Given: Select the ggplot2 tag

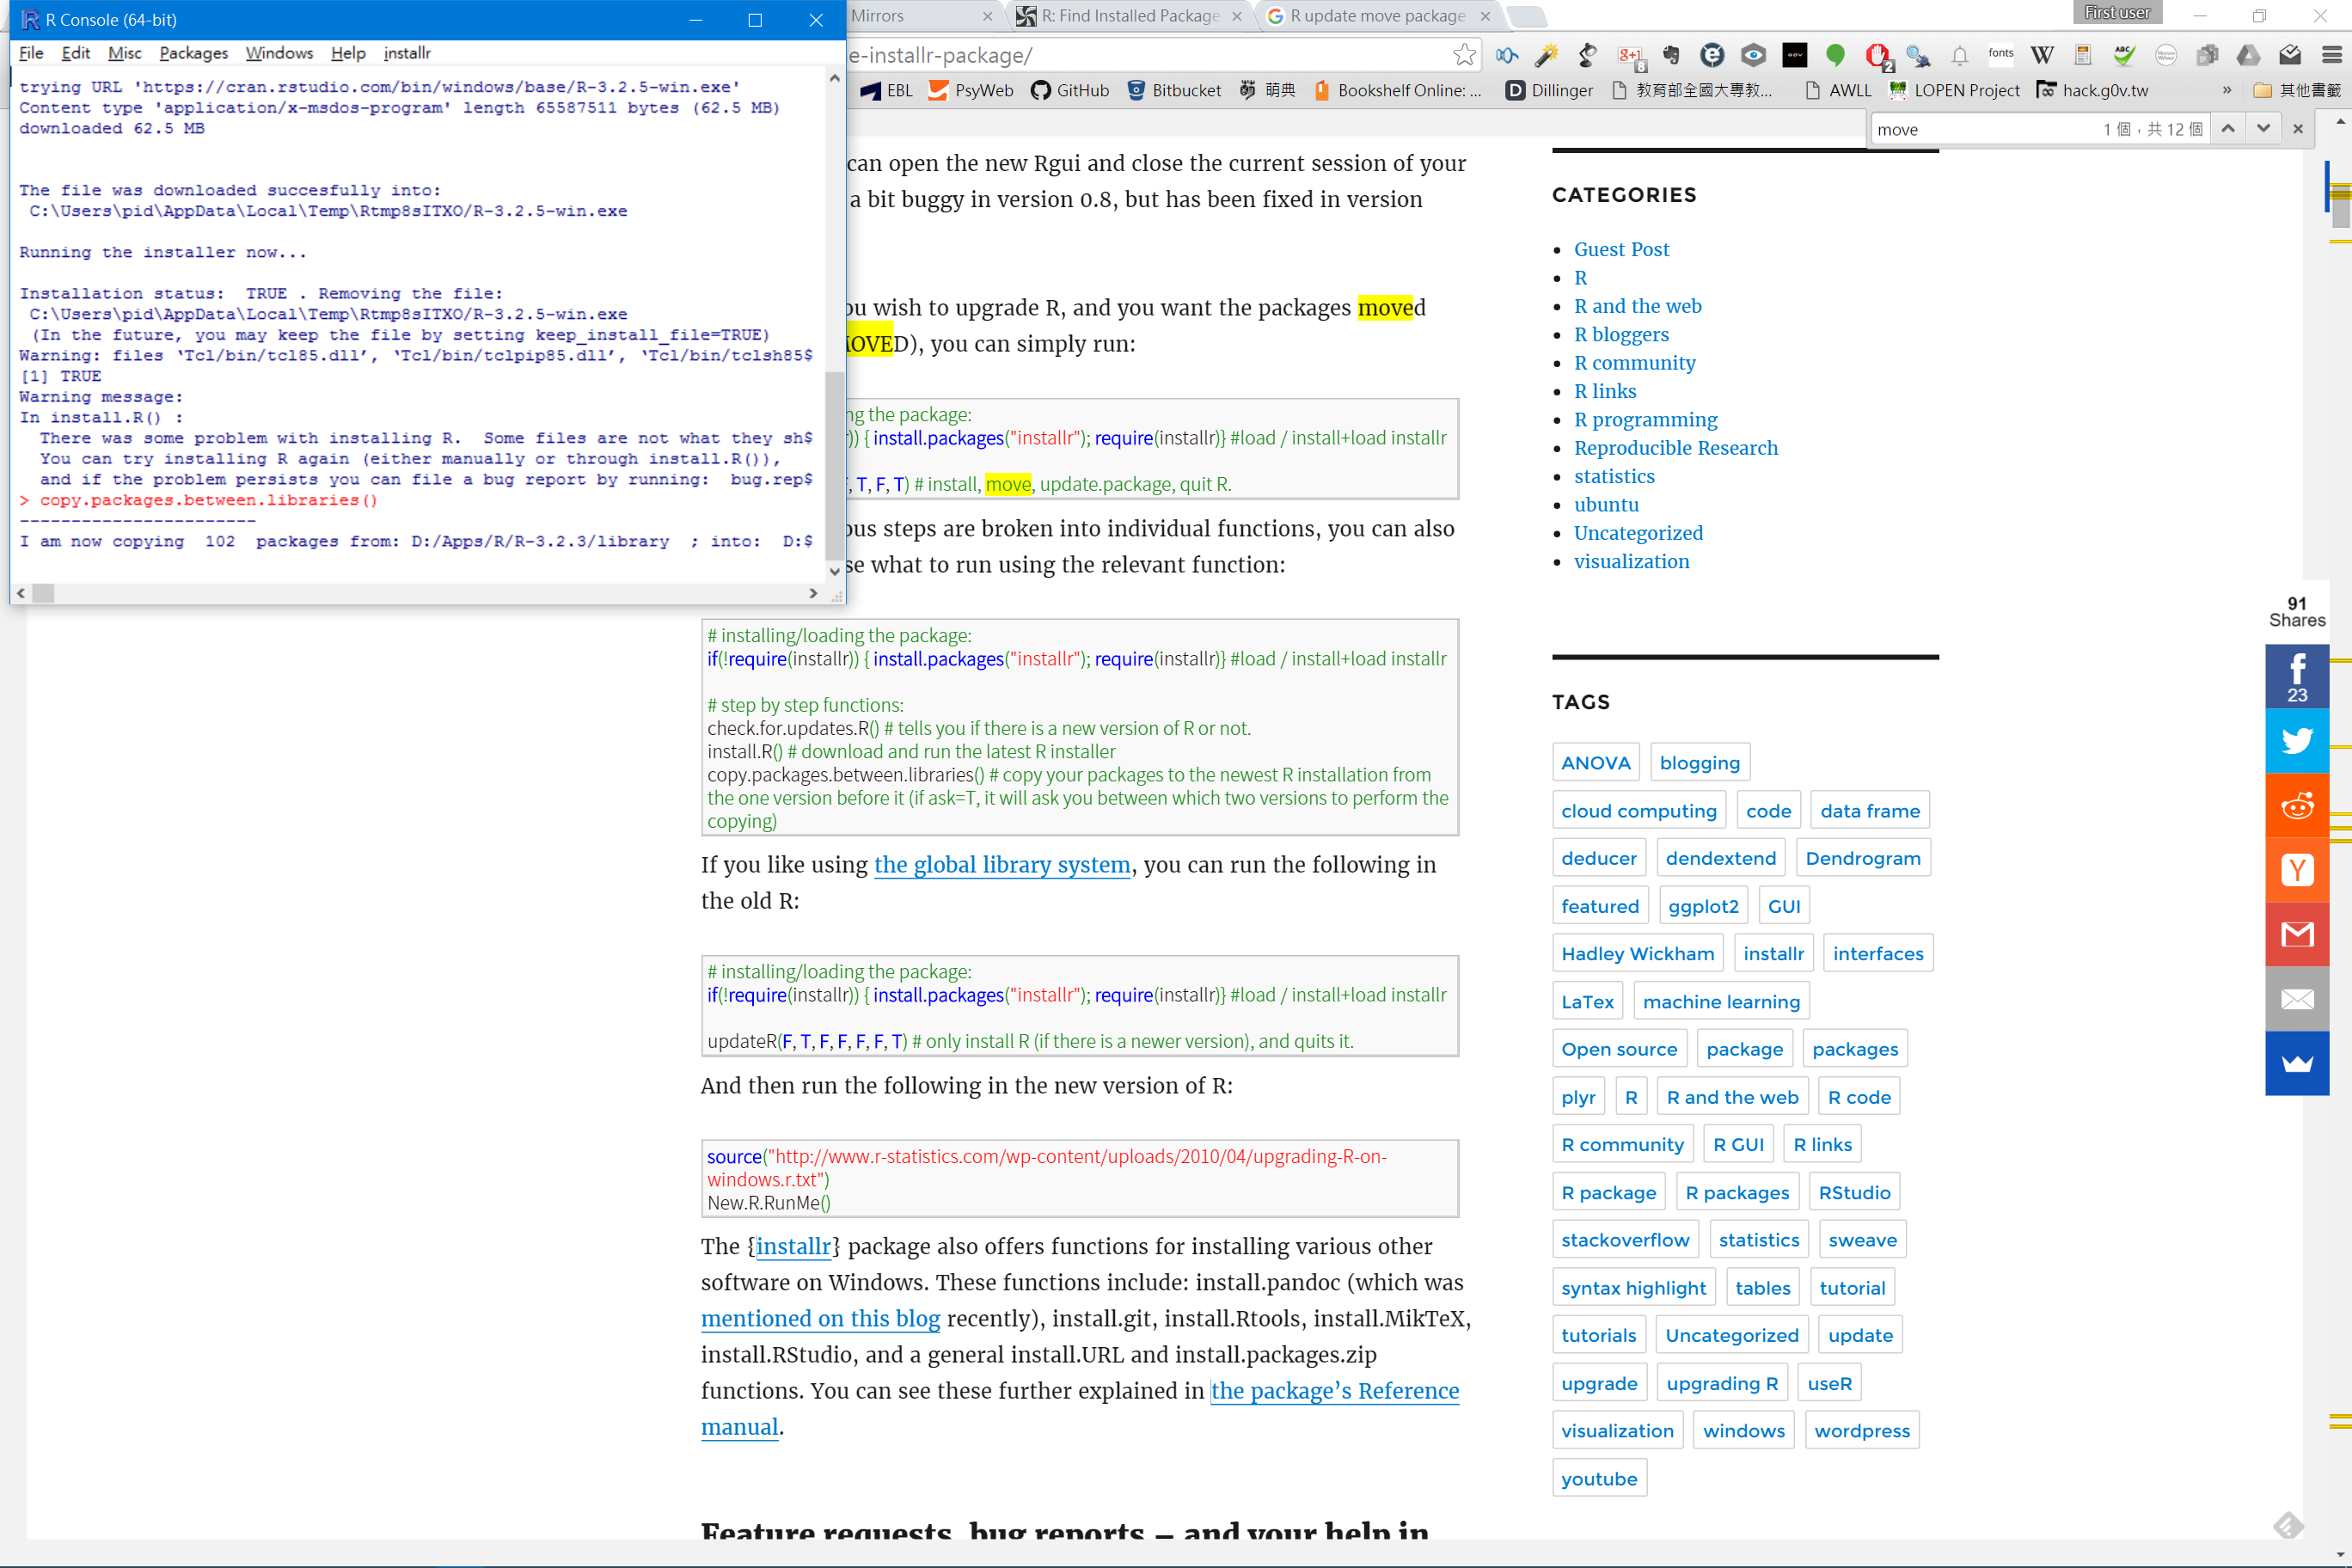Looking at the screenshot, I should click(1703, 906).
